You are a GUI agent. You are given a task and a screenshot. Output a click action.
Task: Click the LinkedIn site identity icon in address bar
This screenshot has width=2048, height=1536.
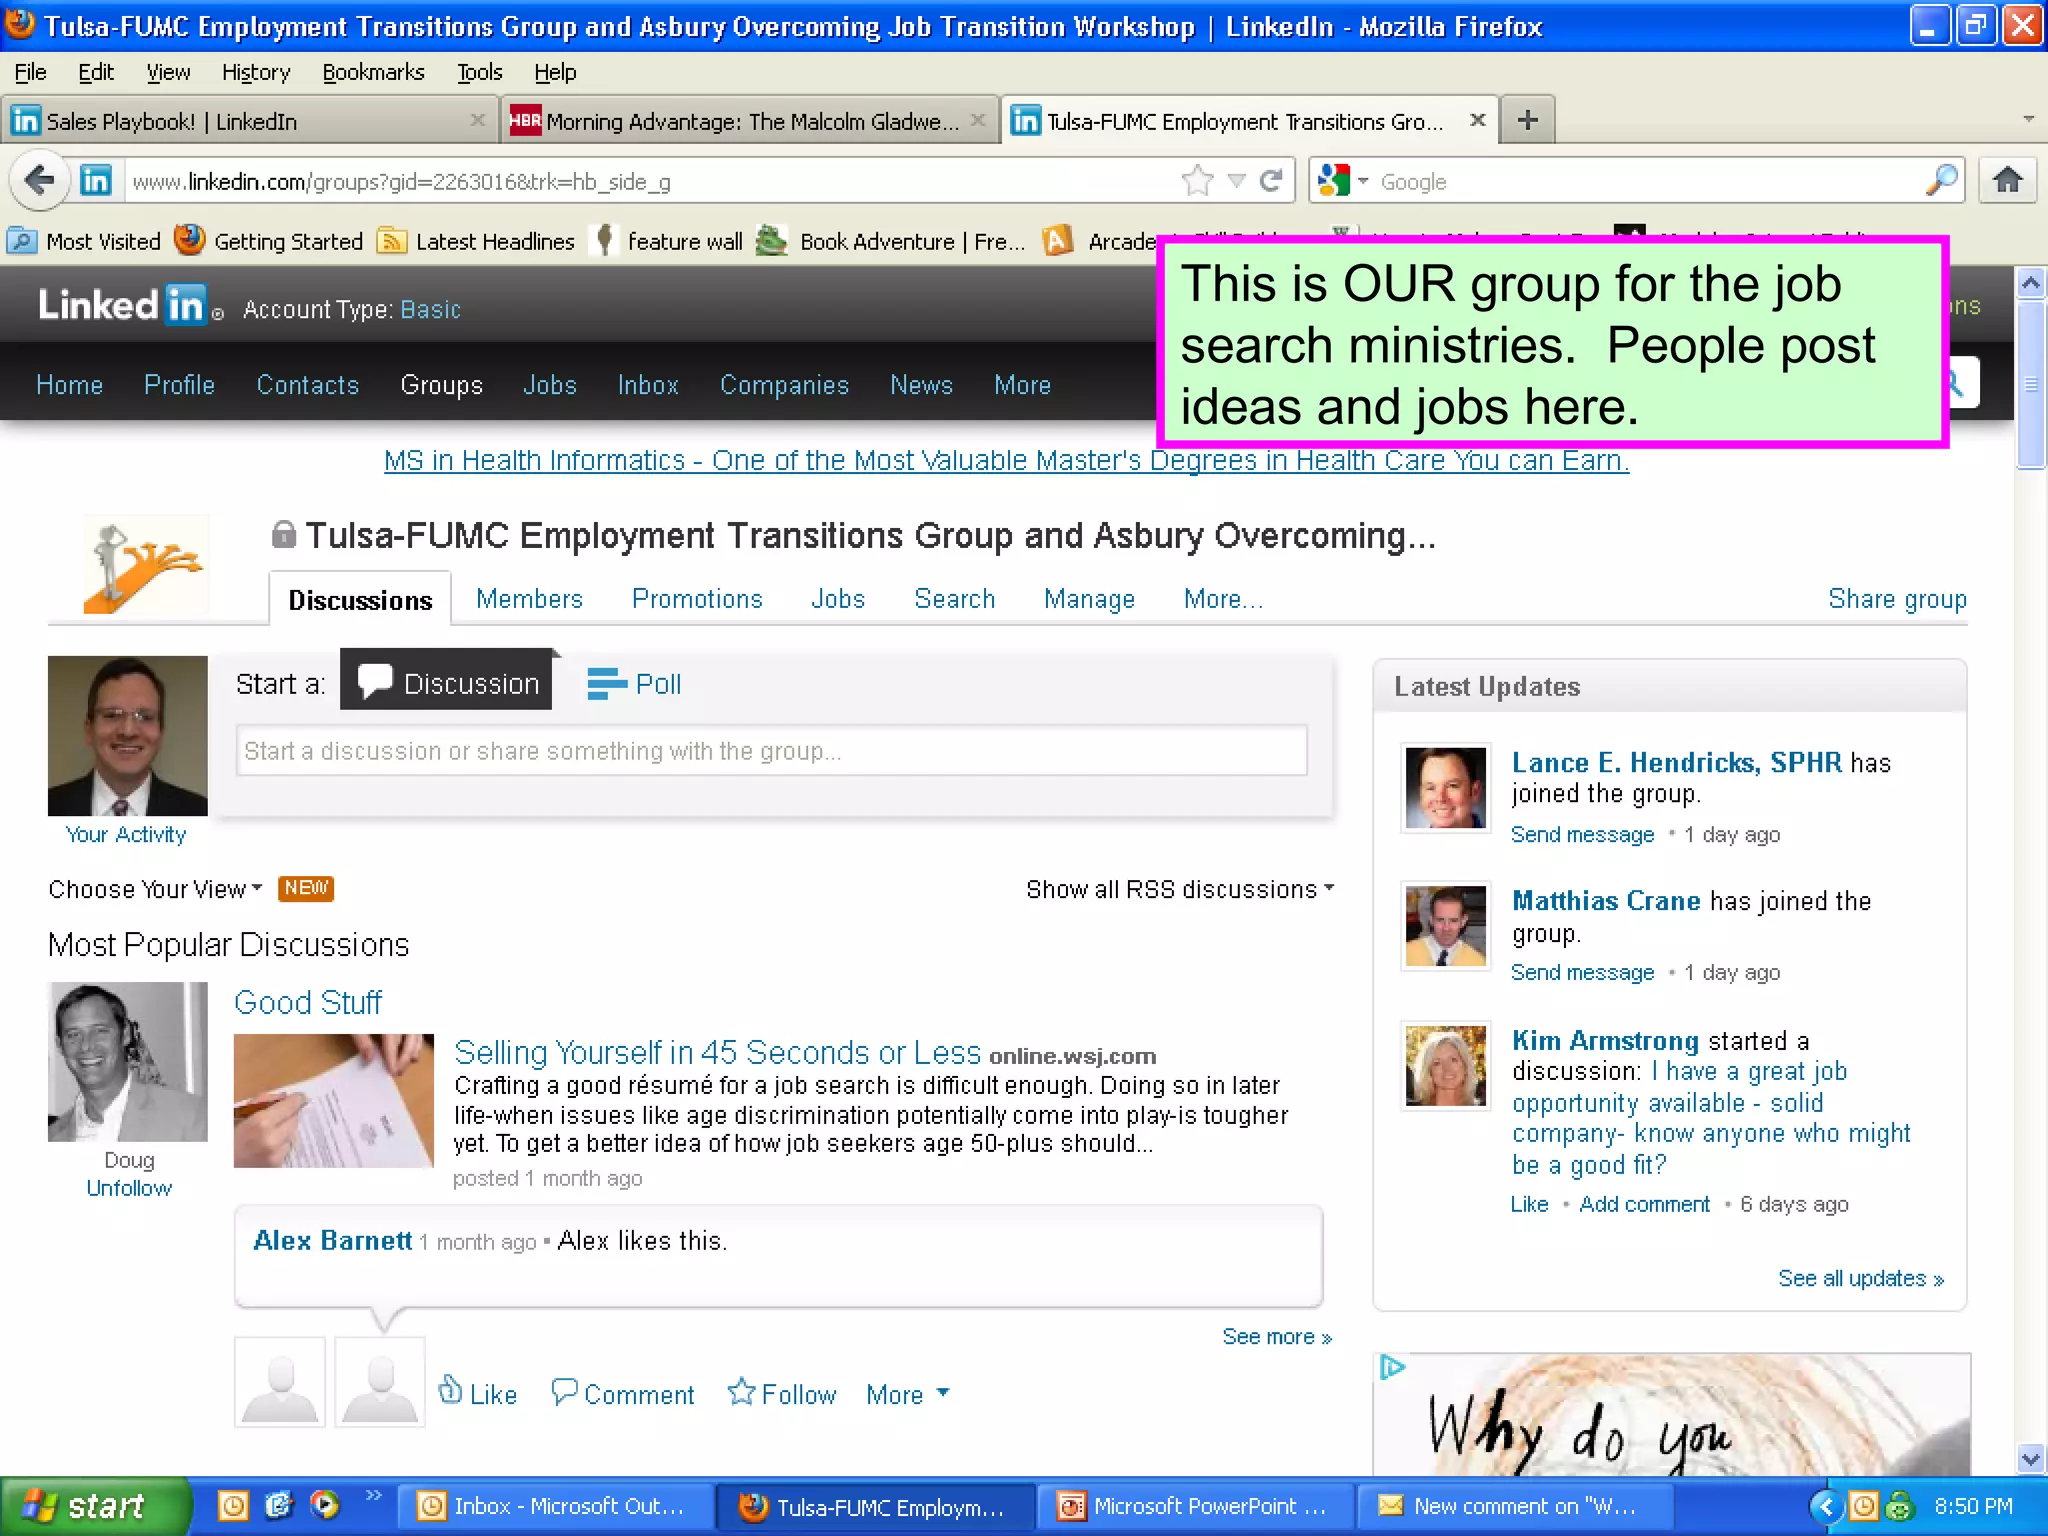coord(95,181)
